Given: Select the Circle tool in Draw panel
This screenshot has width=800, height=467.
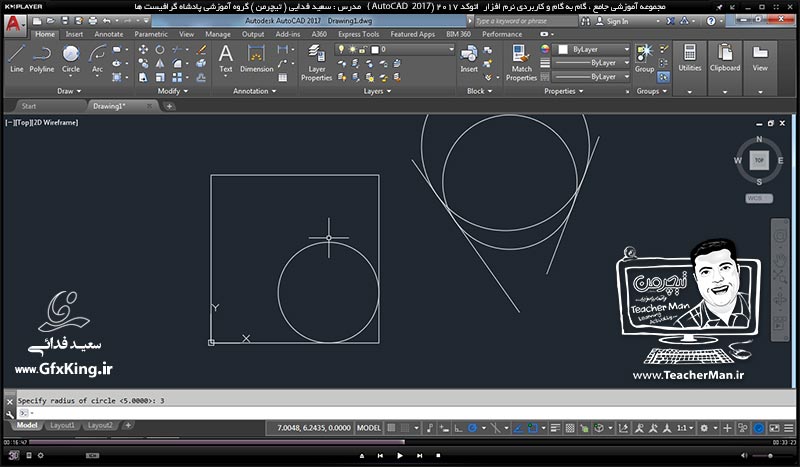Looking at the screenshot, I should (71, 58).
